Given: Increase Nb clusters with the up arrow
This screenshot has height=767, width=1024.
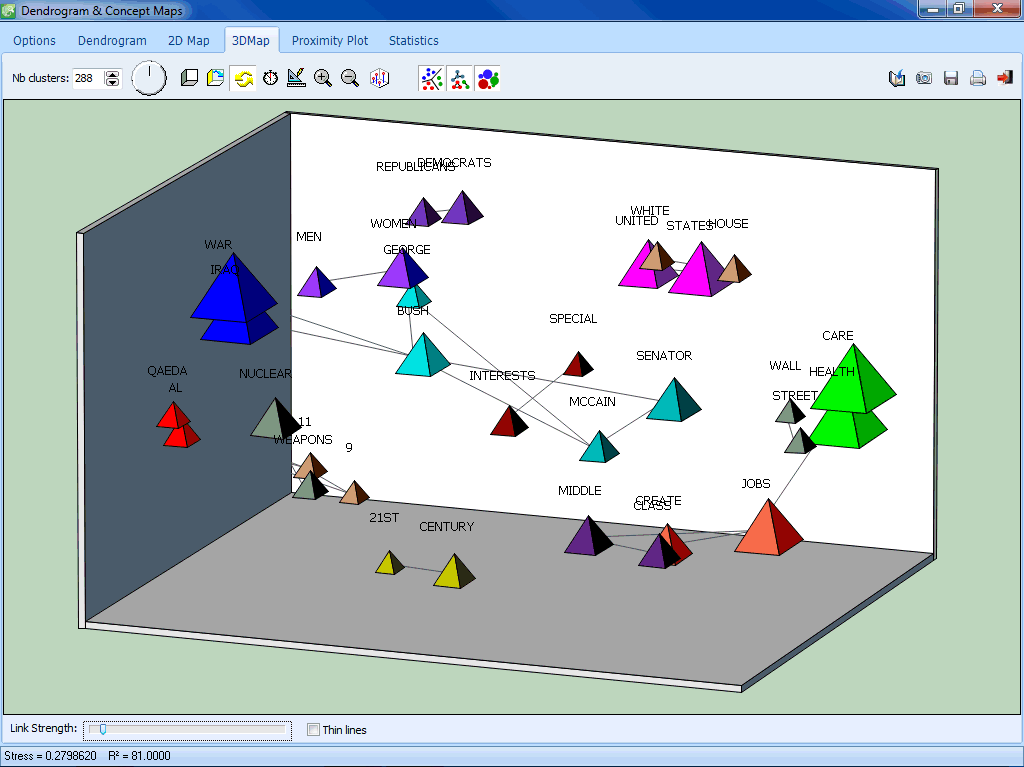Looking at the screenshot, I should coord(113,74).
